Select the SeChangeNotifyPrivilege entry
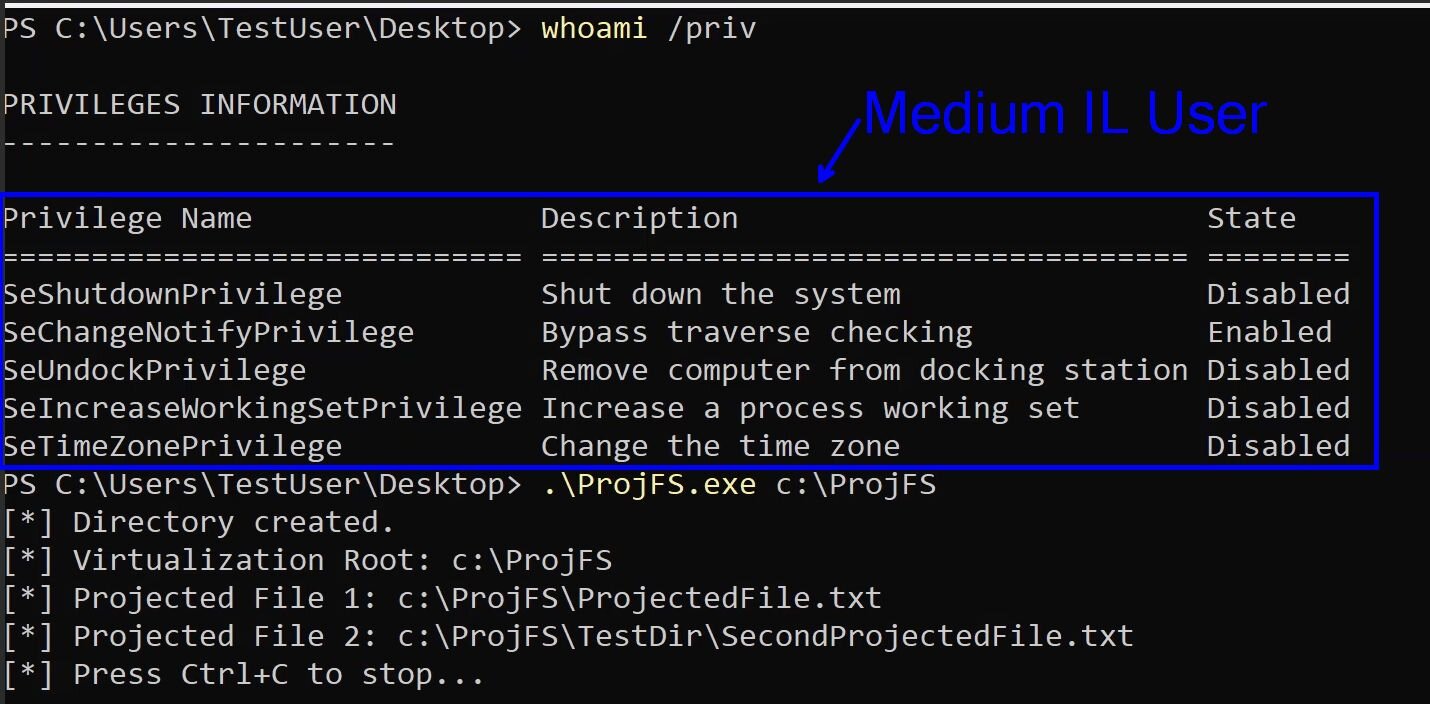Image resolution: width=1430 pixels, height=704 pixels. click(208, 332)
